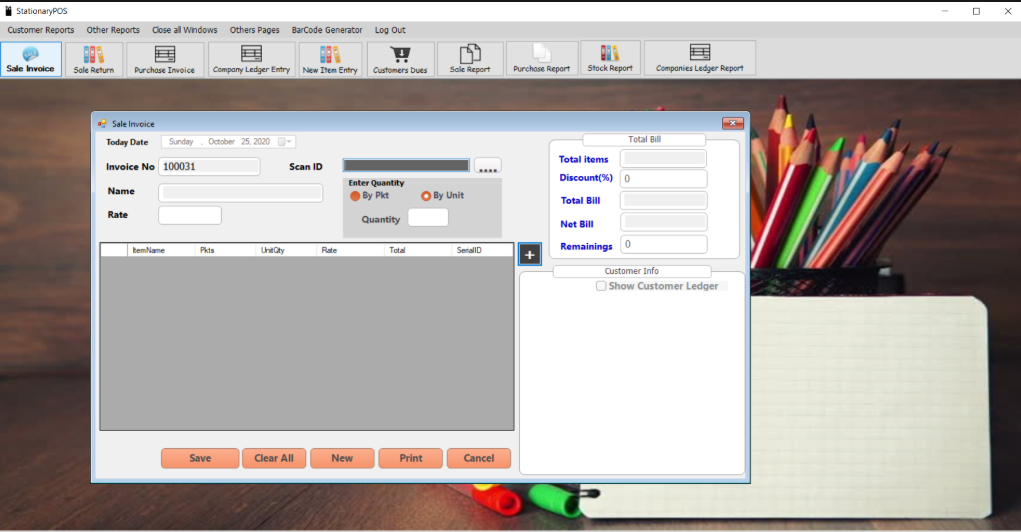
Task: Open the Others Pages menu
Action: point(254,30)
